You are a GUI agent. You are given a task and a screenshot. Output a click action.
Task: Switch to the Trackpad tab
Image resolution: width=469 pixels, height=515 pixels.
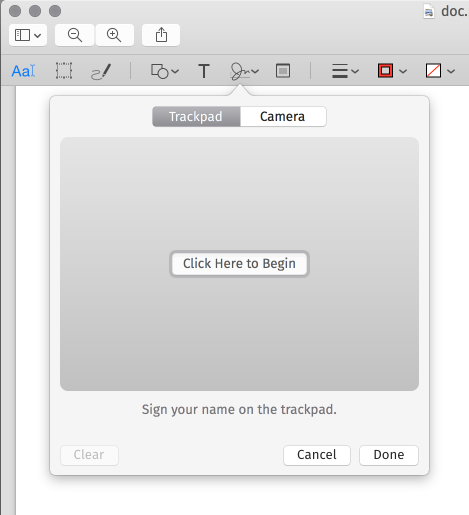(196, 116)
